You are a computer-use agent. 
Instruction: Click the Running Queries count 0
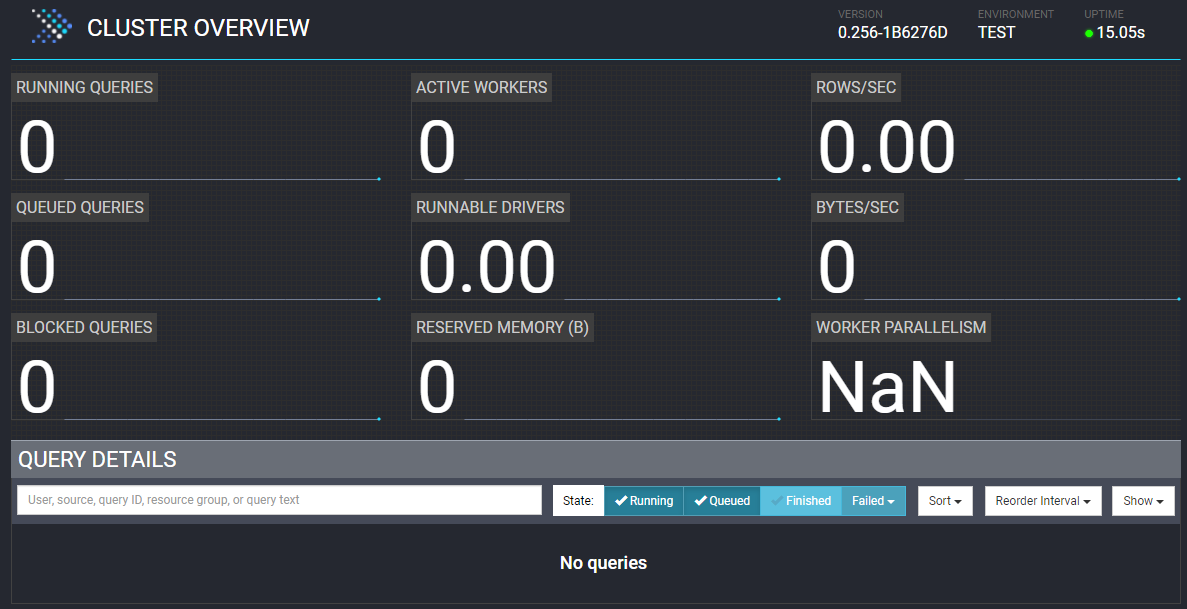coord(37,147)
